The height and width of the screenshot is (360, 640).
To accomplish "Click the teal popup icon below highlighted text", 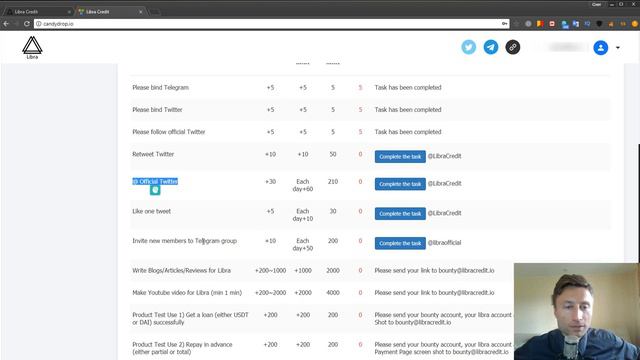I will point(155,190).
